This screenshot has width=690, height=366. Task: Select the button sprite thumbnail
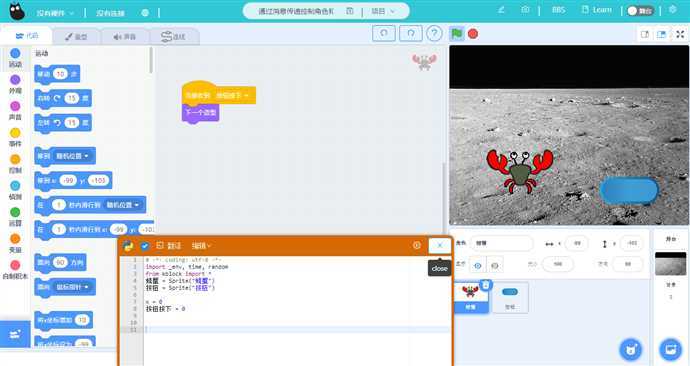pos(510,297)
